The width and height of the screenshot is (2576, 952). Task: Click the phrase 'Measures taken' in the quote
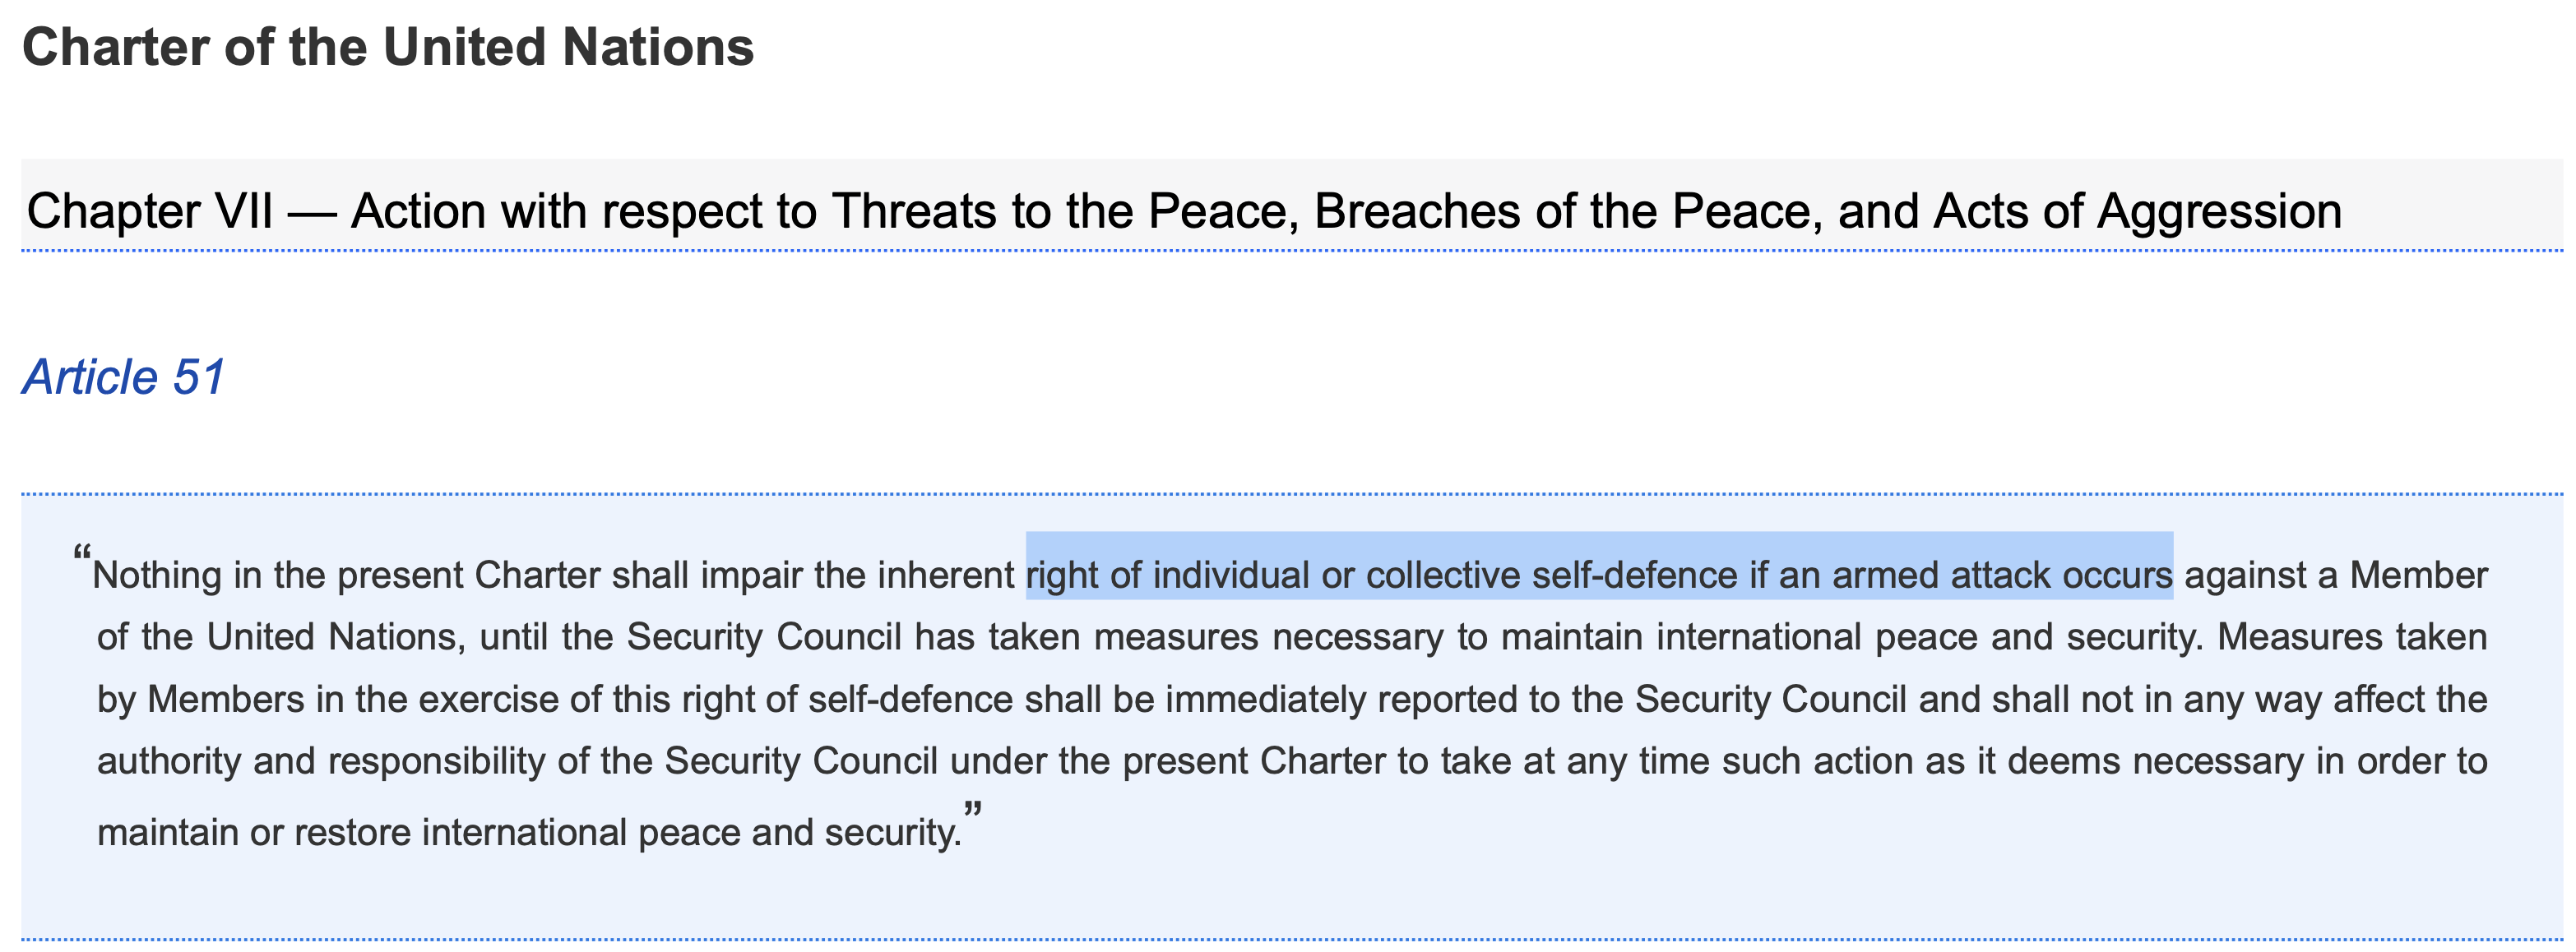pyautogui.click(x=2352, y=637)
